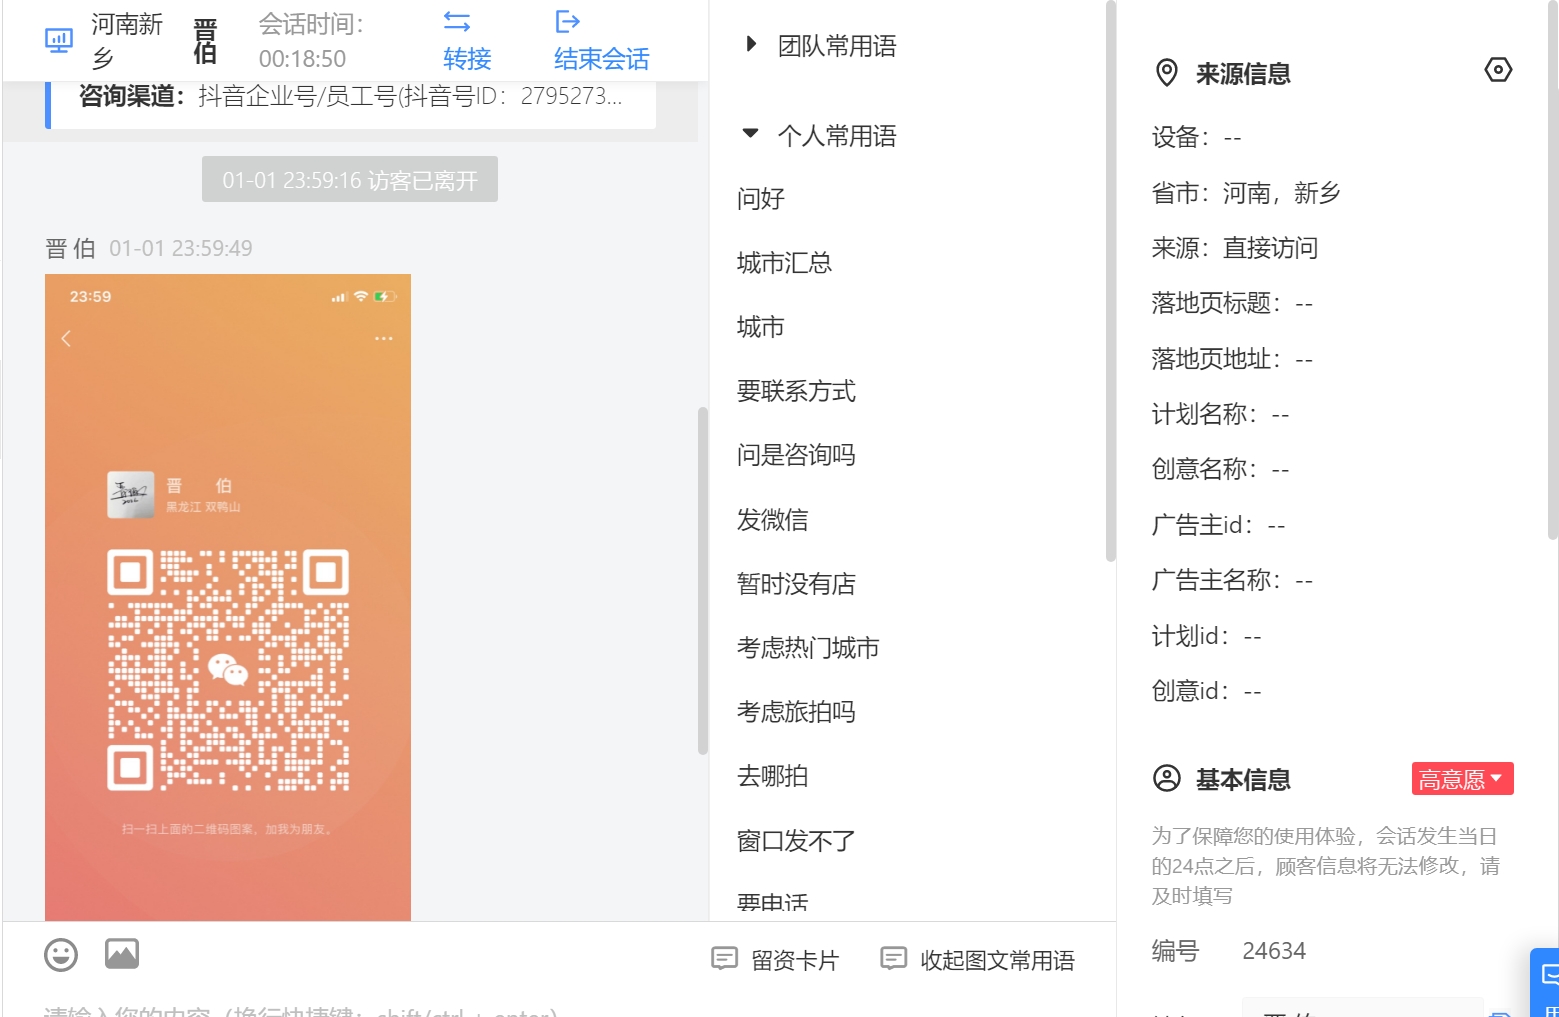Click the 转接 transfer arrows icon
This screenshot has height=1017, width=1559.
457,22
